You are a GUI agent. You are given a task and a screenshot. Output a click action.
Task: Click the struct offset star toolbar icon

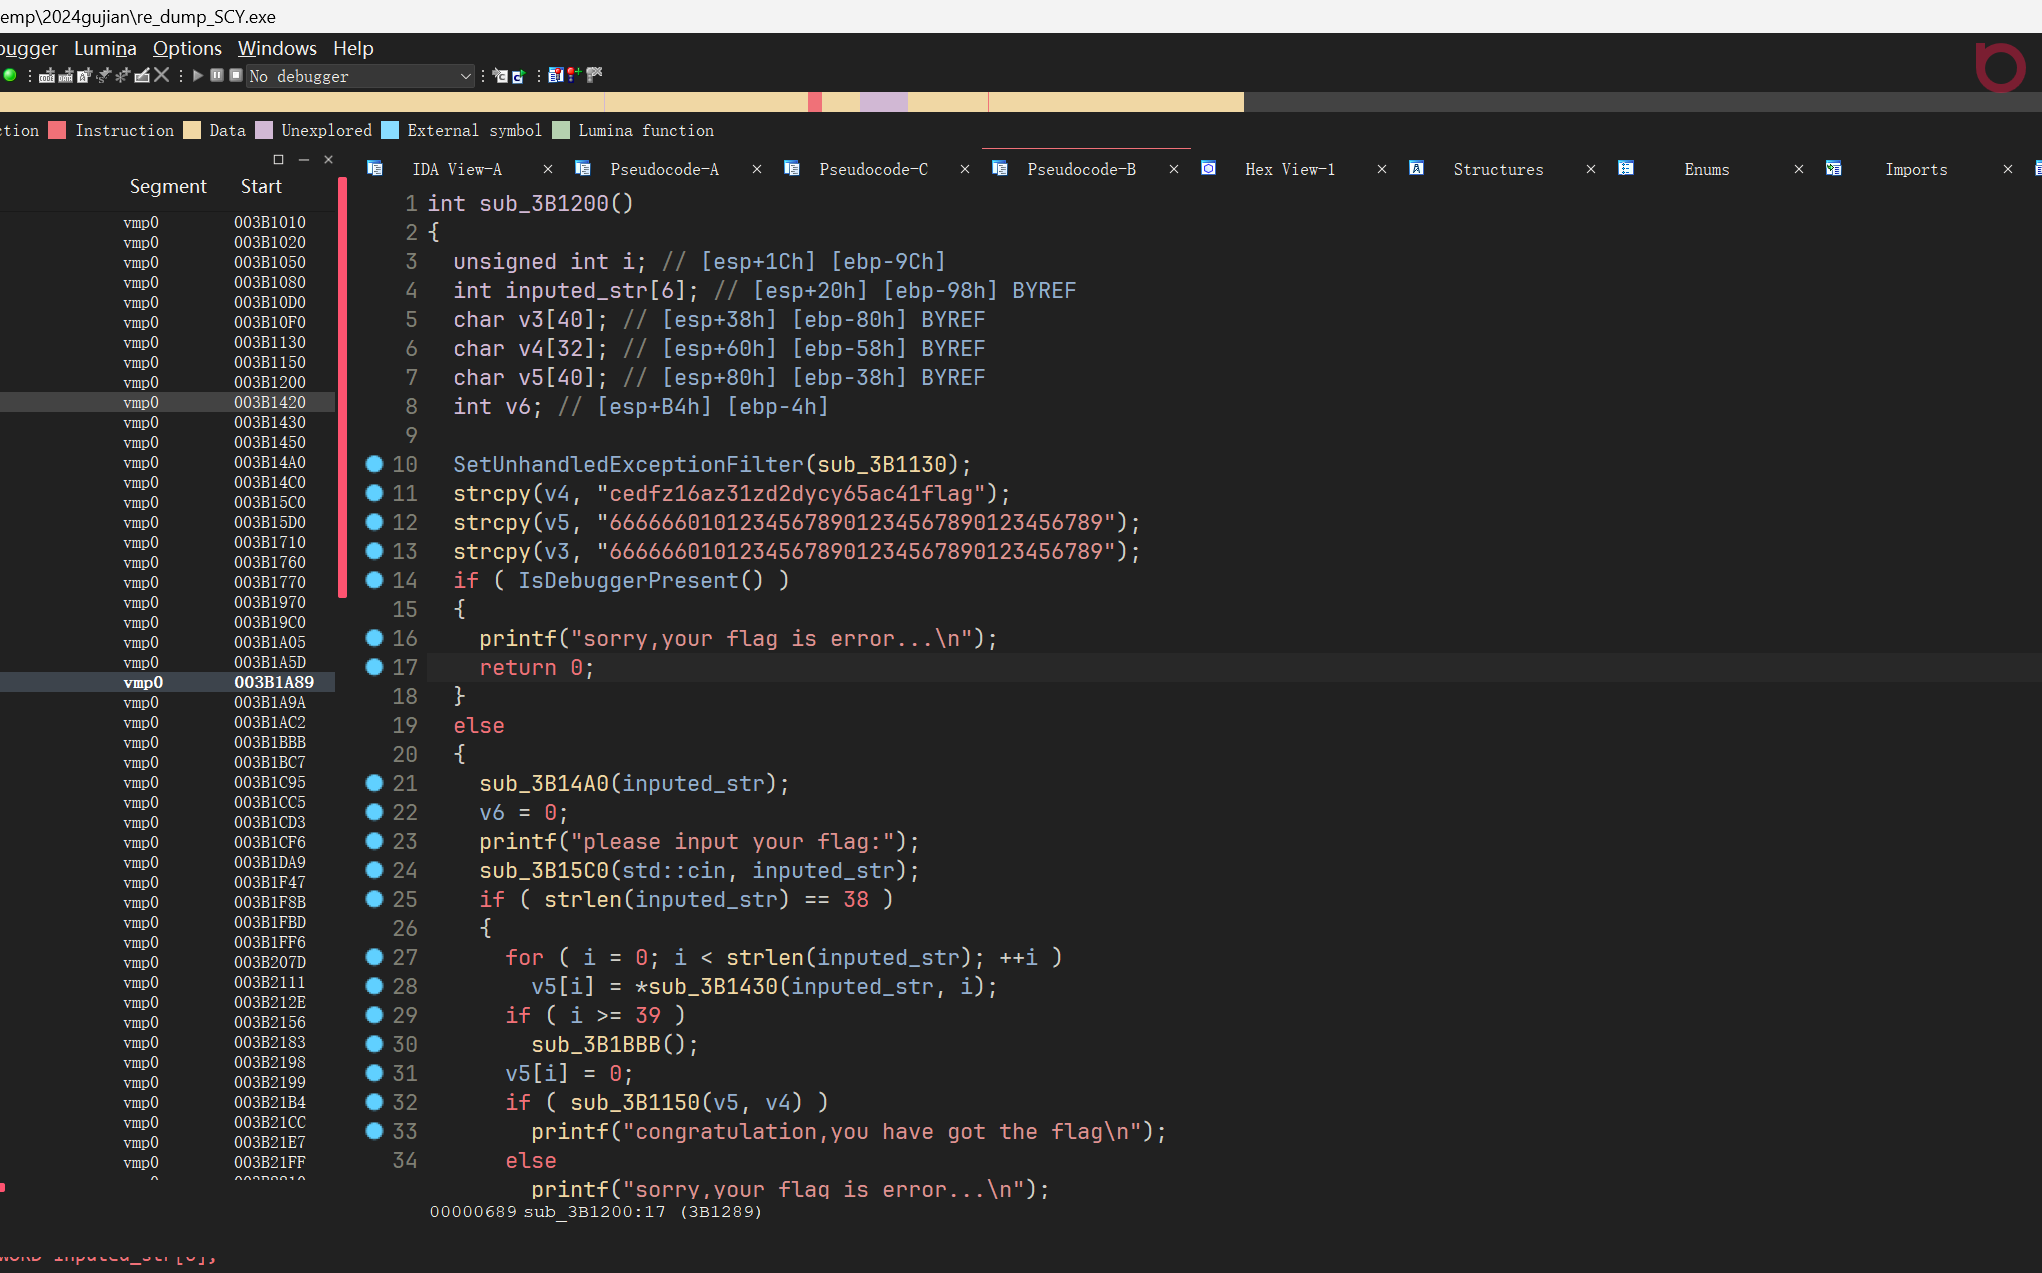click(104, 75)
